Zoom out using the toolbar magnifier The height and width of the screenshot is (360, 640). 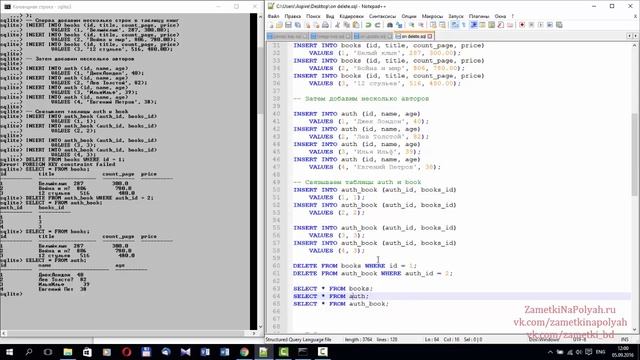click(x=421, y=25)
